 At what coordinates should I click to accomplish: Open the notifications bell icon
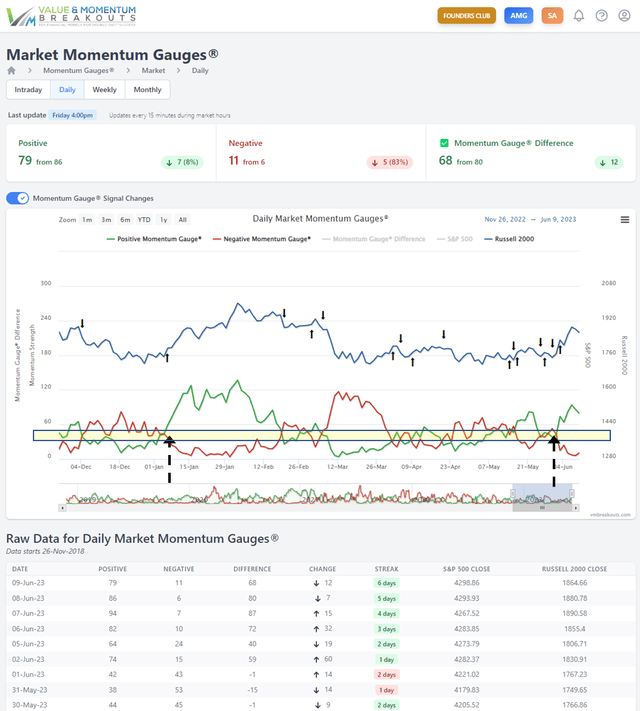coord(578,16)
